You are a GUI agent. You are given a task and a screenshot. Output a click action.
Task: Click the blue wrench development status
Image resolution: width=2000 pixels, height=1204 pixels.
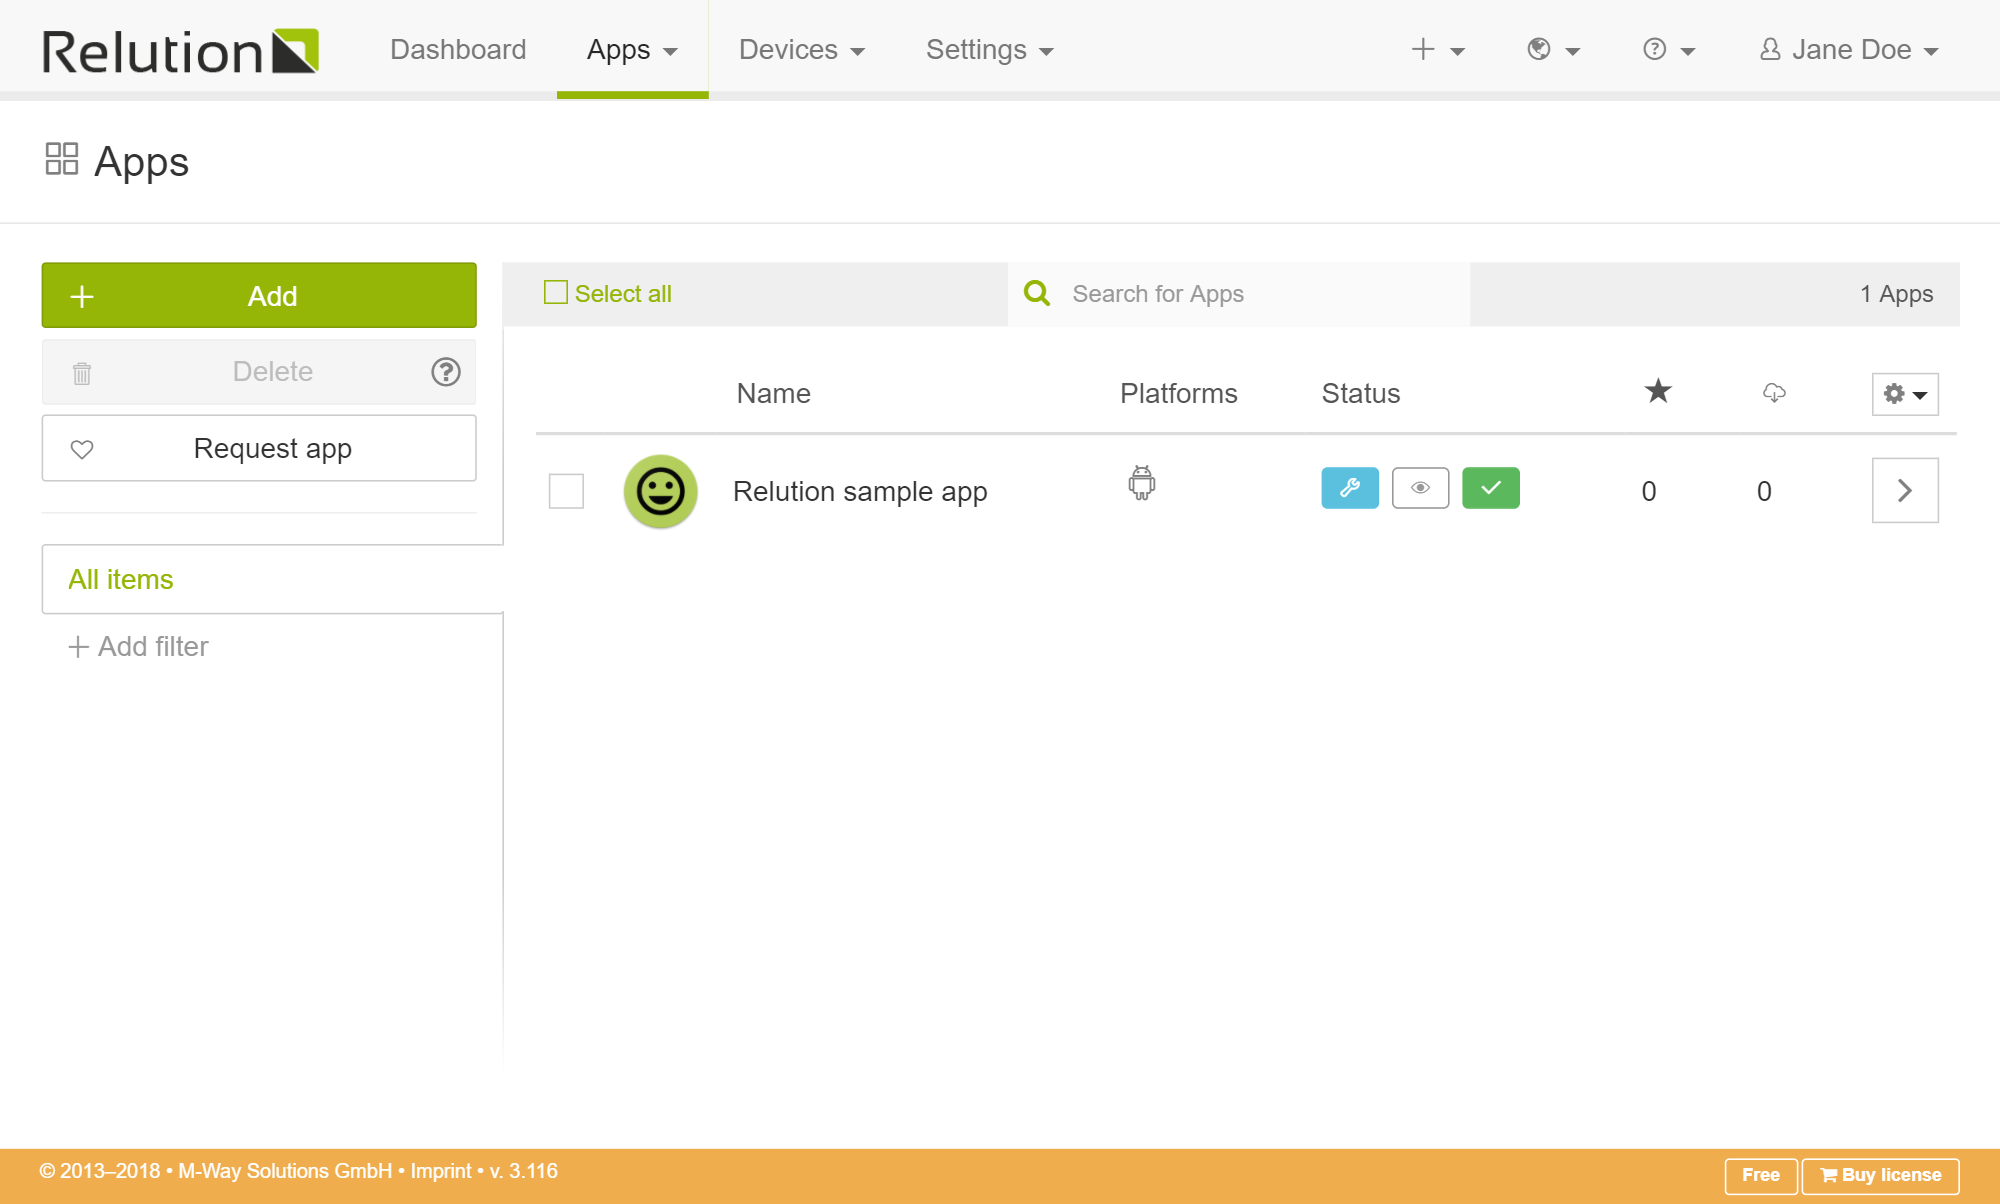tap(1350, 488)
